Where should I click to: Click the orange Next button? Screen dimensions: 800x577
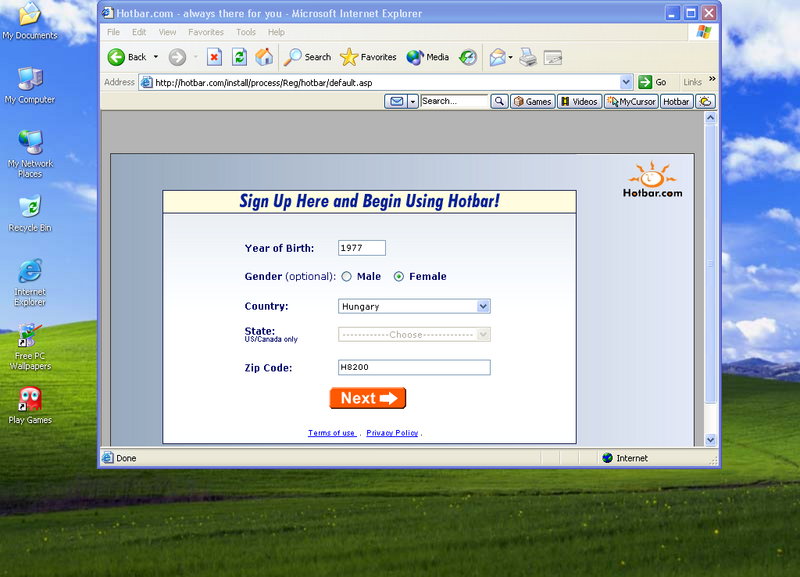(x=368, y=398)
